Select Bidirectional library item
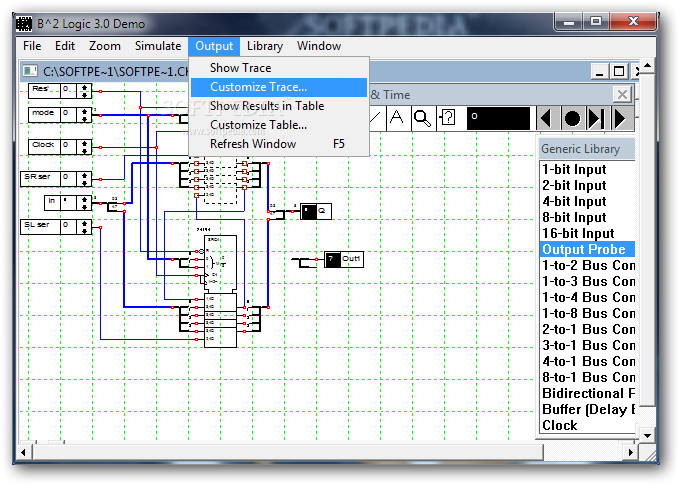 (588, 393)
